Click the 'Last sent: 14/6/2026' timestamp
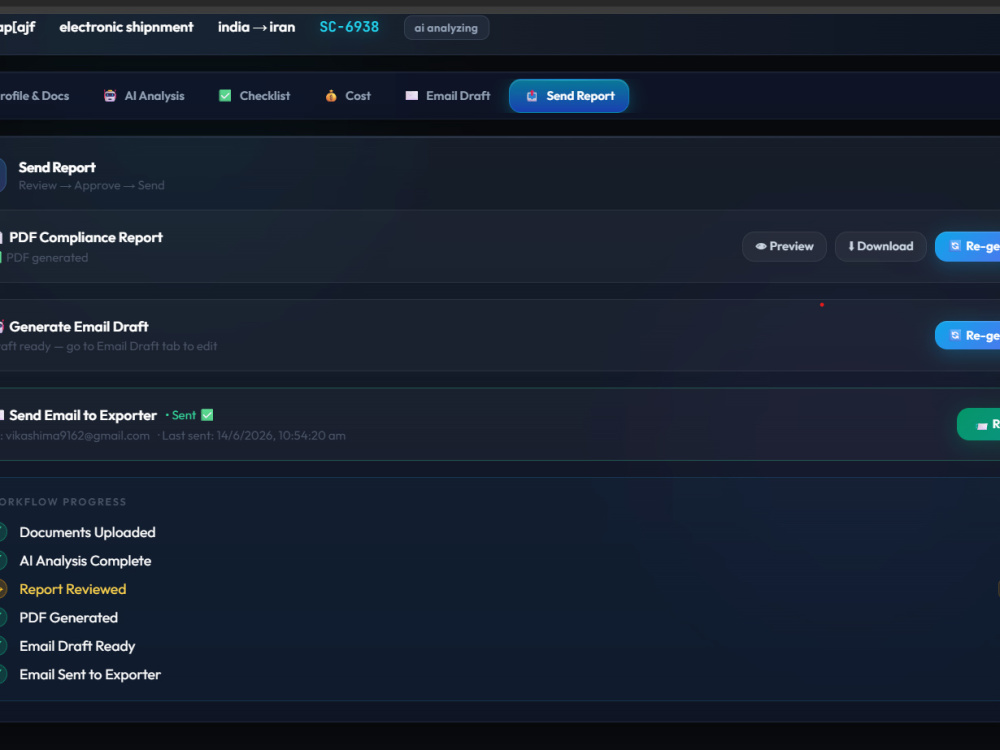The width and height of the screenshot is (1000, 750). coord(253,436)
